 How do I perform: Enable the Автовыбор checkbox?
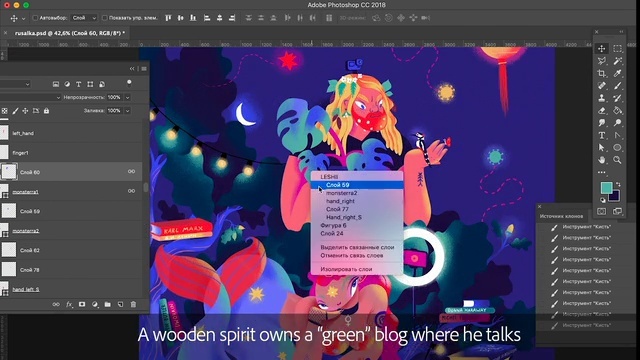coord(35,18)
